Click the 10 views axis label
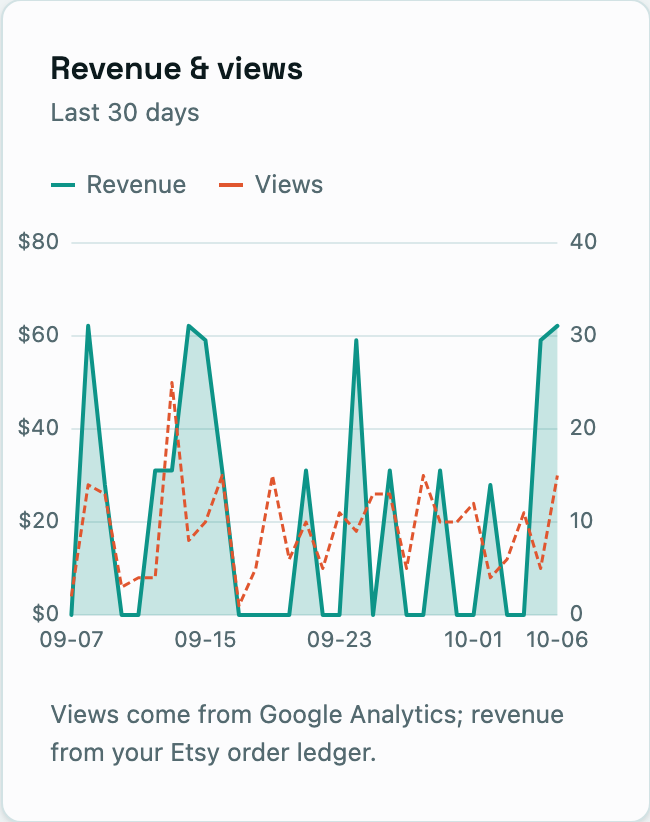The image size is (650, 822). click(x=582, y=521)
